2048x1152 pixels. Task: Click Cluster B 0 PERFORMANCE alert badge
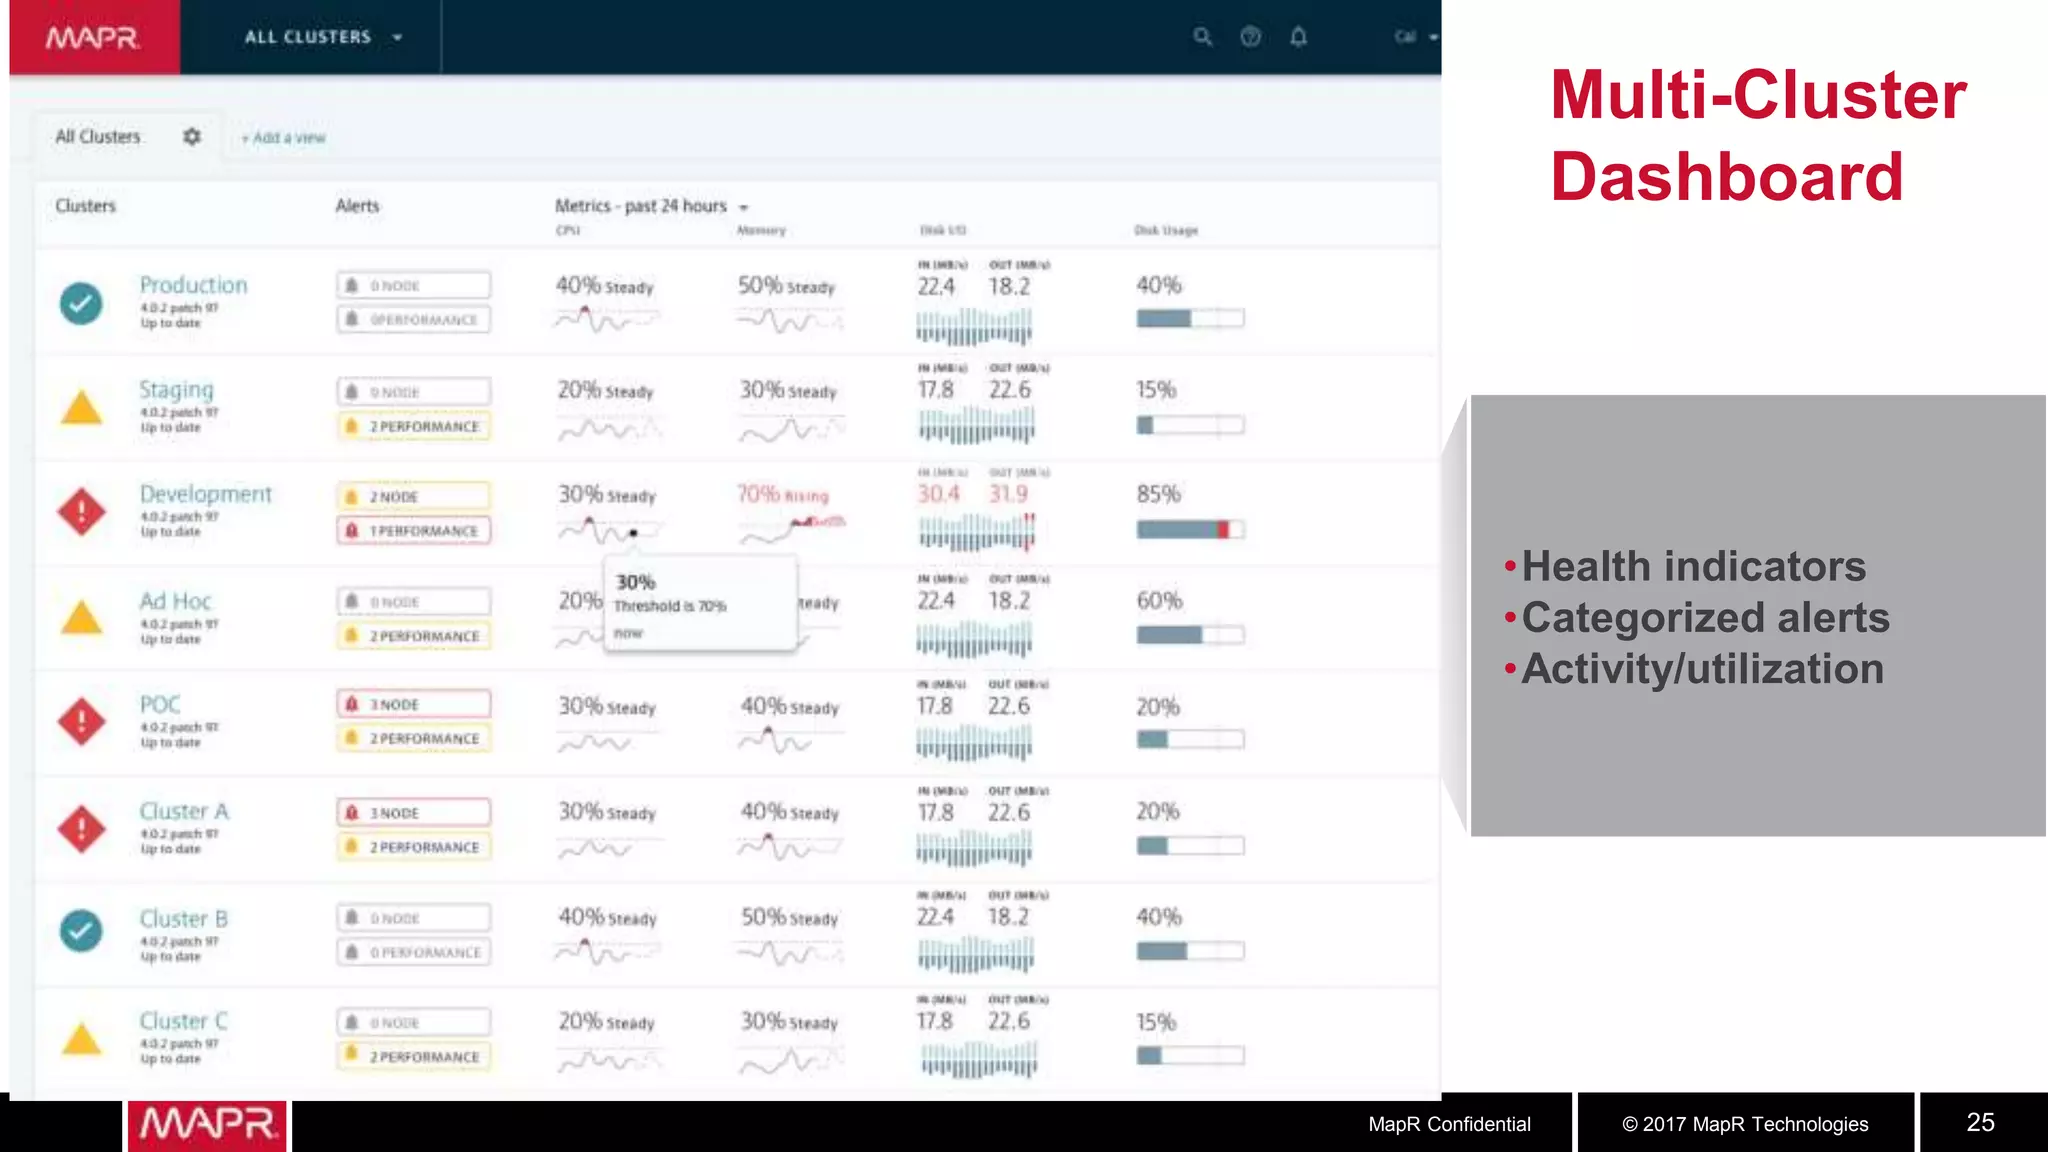point(414,952)
